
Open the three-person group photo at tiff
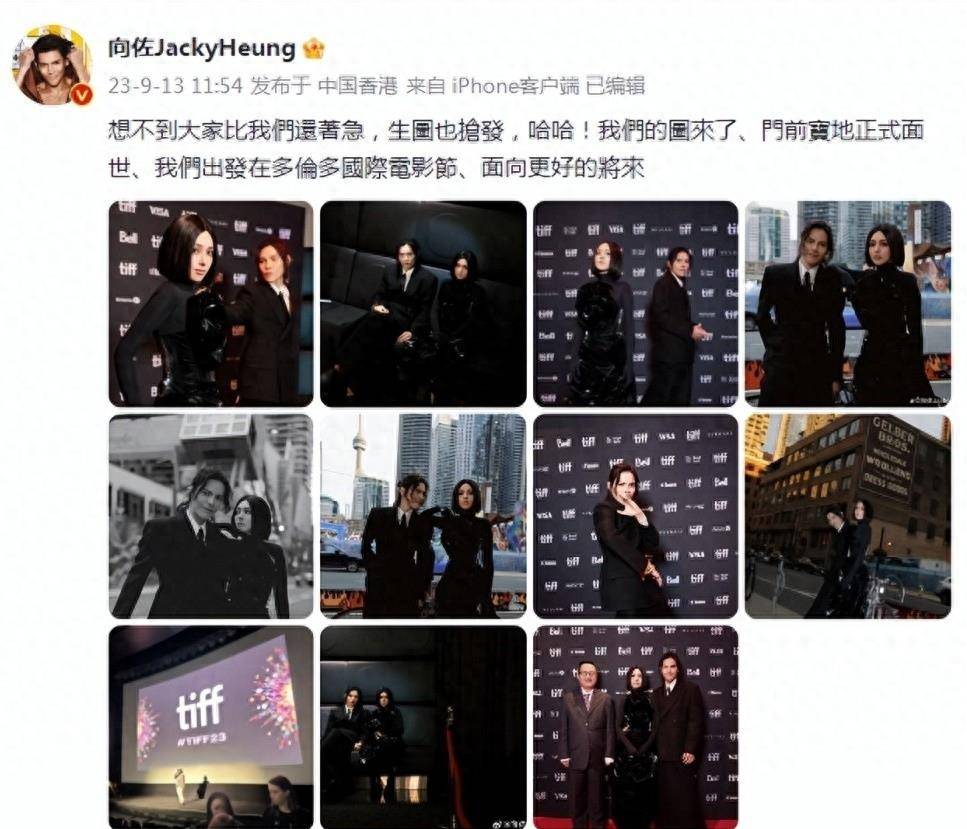point(635,727)
